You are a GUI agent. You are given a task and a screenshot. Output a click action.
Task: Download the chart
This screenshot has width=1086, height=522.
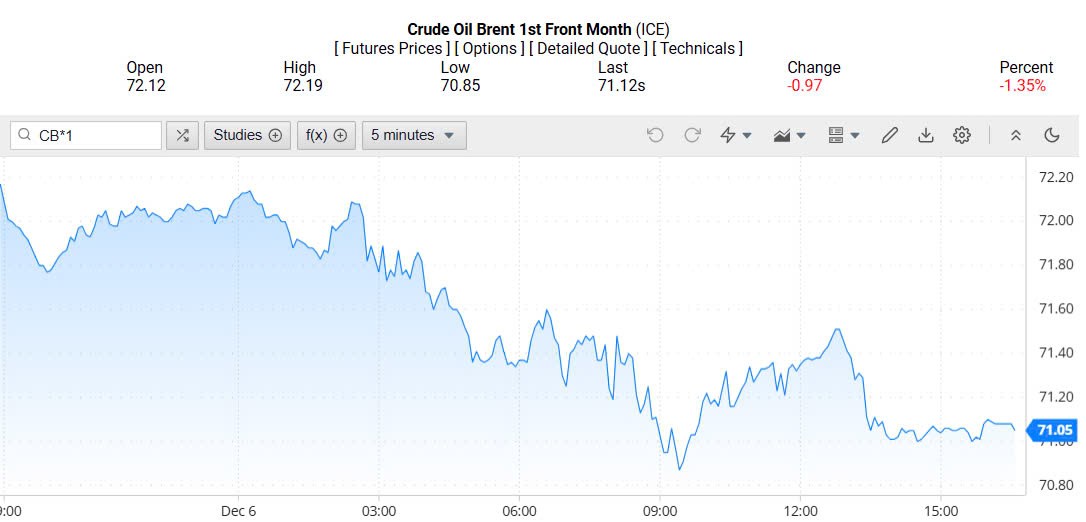point(926,135)
